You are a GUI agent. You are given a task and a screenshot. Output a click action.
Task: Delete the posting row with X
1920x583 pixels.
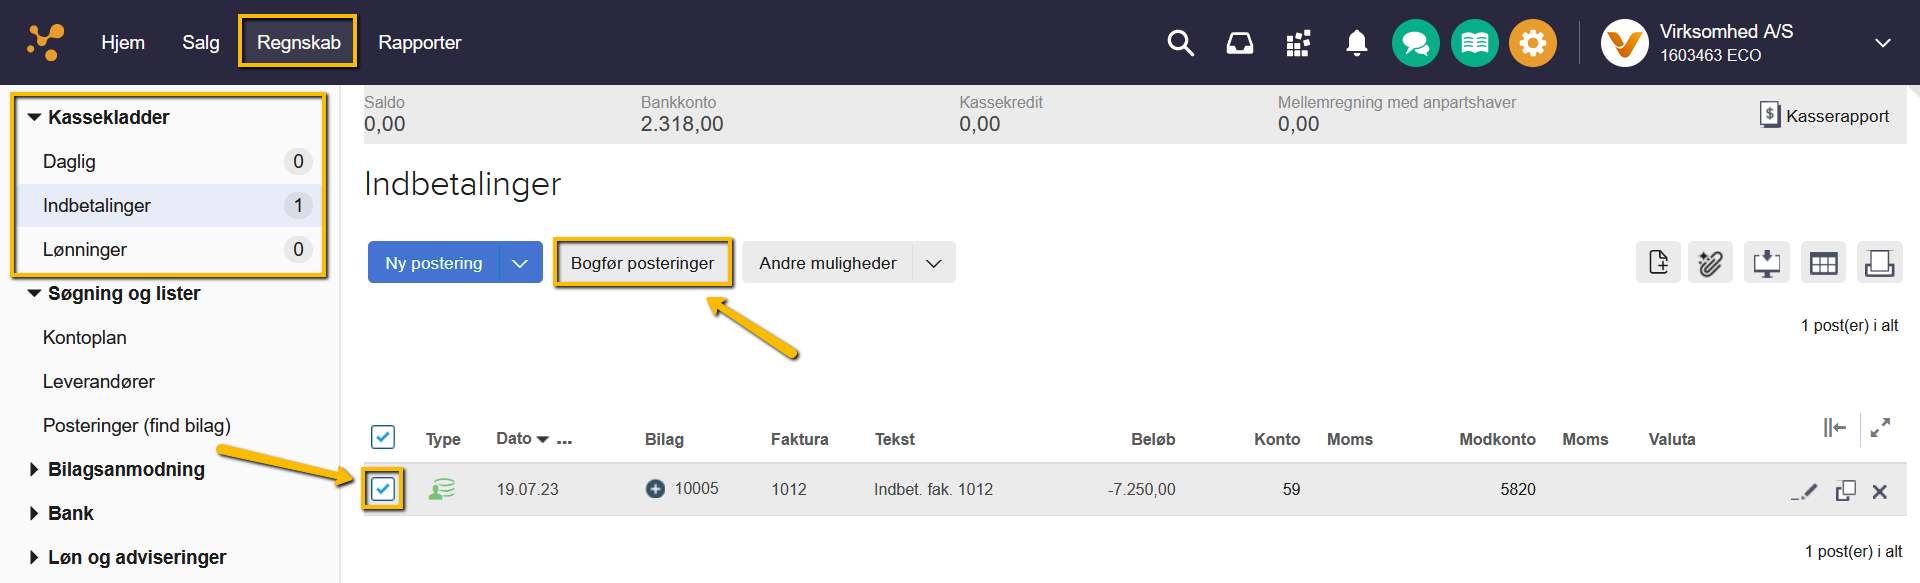pos(1879,491)
